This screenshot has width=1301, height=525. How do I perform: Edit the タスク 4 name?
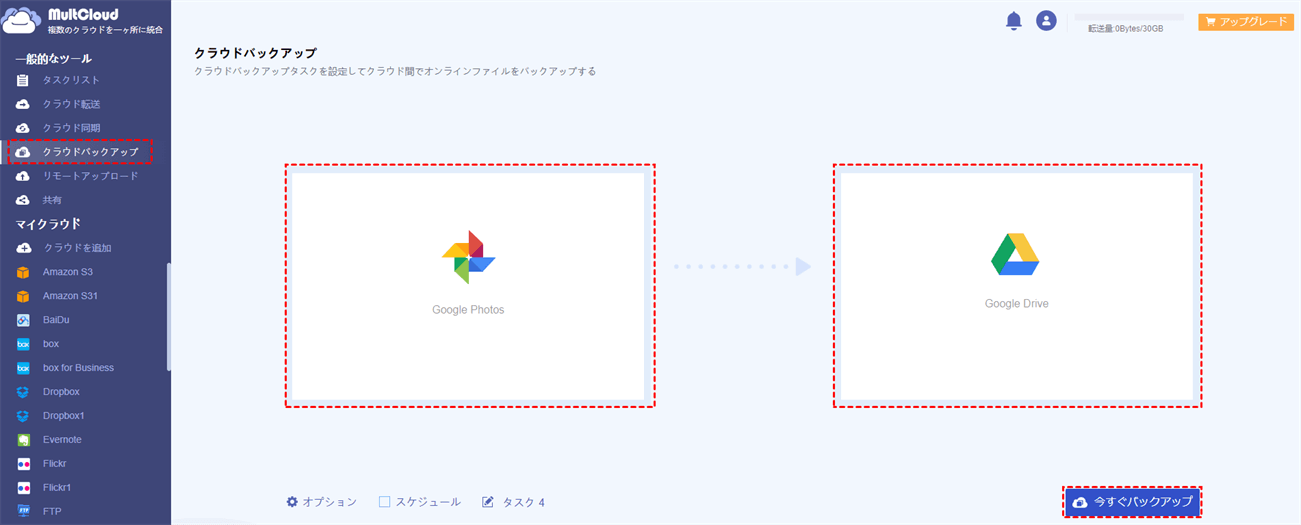pos(523,502)
